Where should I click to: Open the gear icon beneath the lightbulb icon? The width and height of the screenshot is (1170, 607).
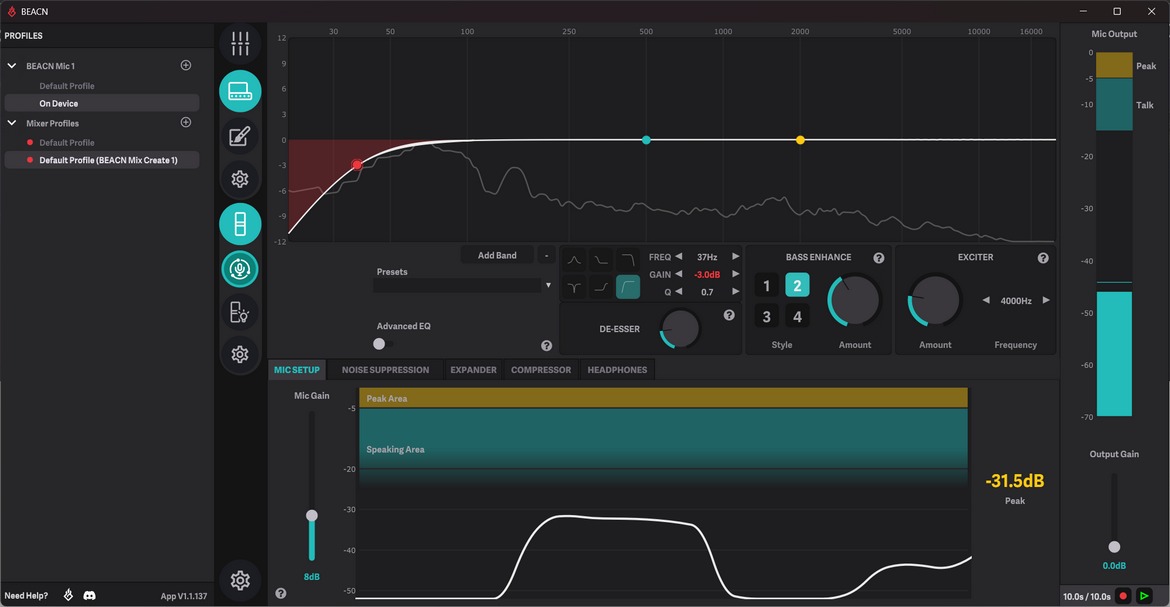pos(240,354)
